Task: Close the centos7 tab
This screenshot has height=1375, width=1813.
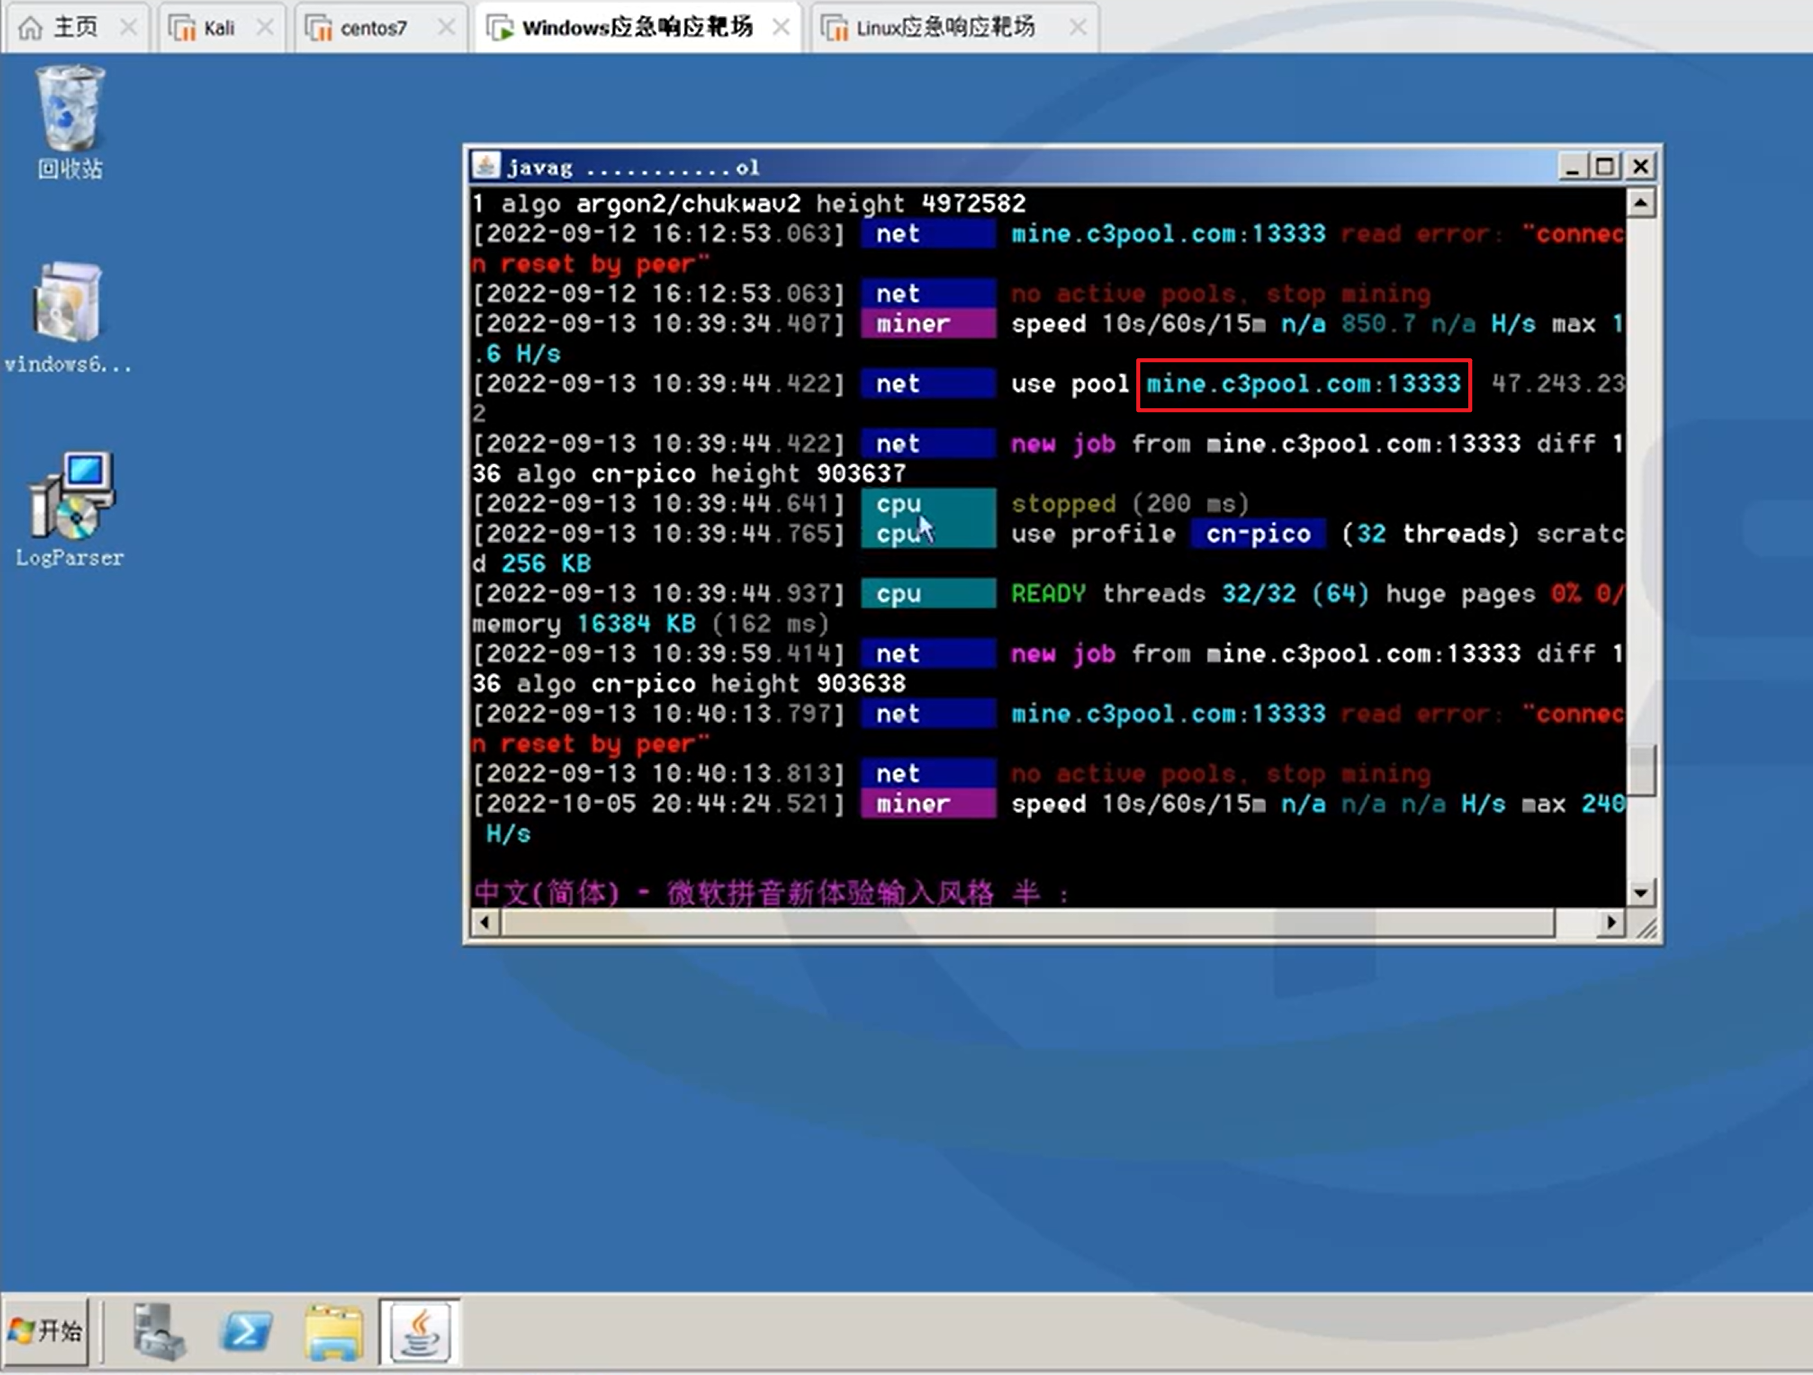Action: click(446, 27)
